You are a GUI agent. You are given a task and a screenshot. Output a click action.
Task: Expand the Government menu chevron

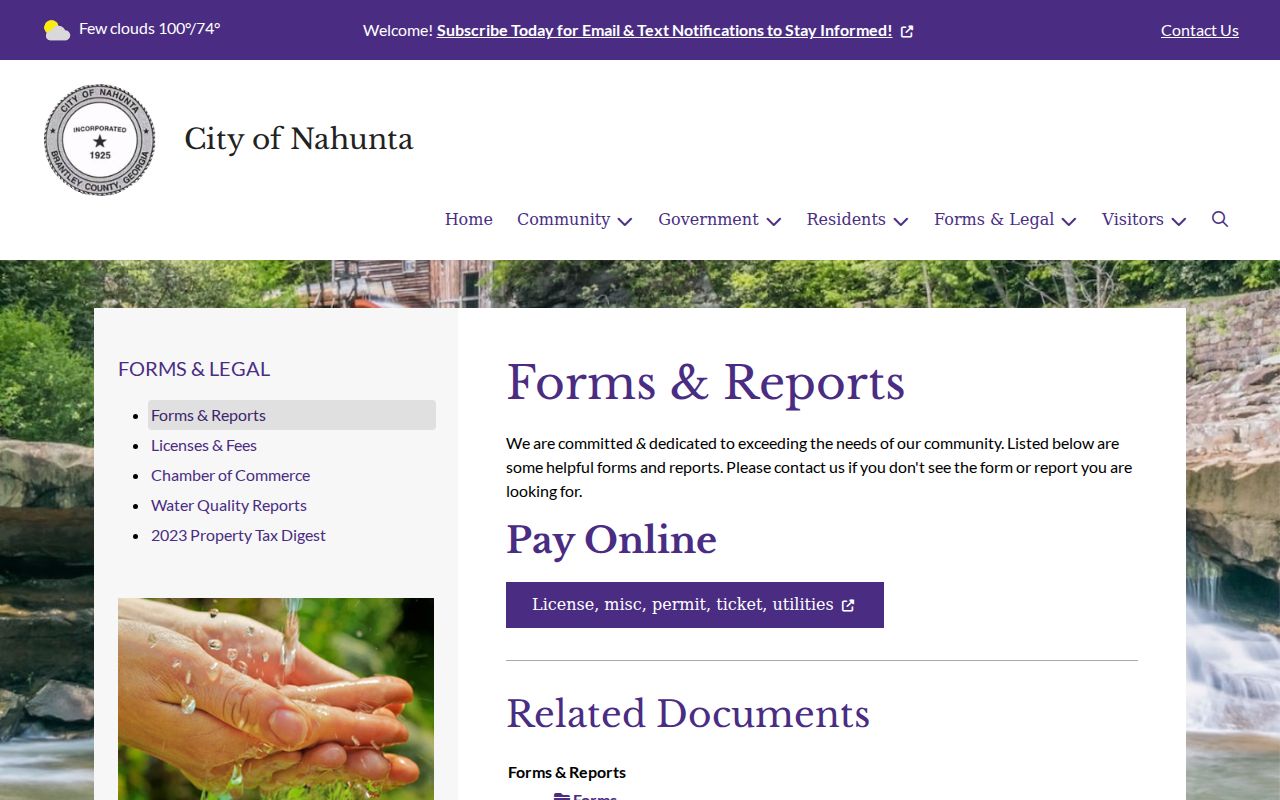774,221
